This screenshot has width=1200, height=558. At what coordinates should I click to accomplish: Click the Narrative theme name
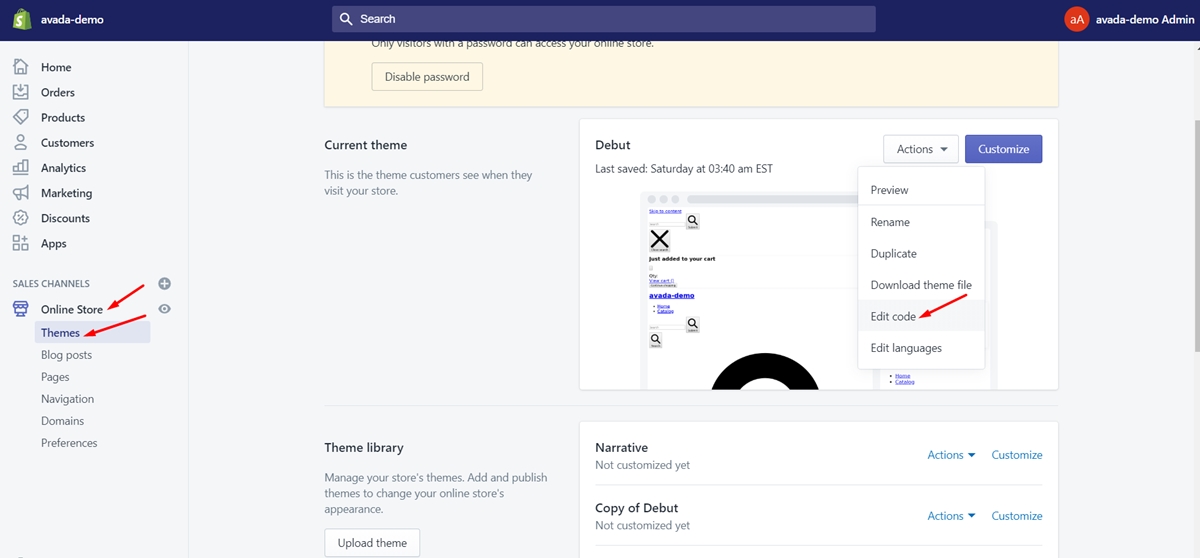click(x=621, y=447)
